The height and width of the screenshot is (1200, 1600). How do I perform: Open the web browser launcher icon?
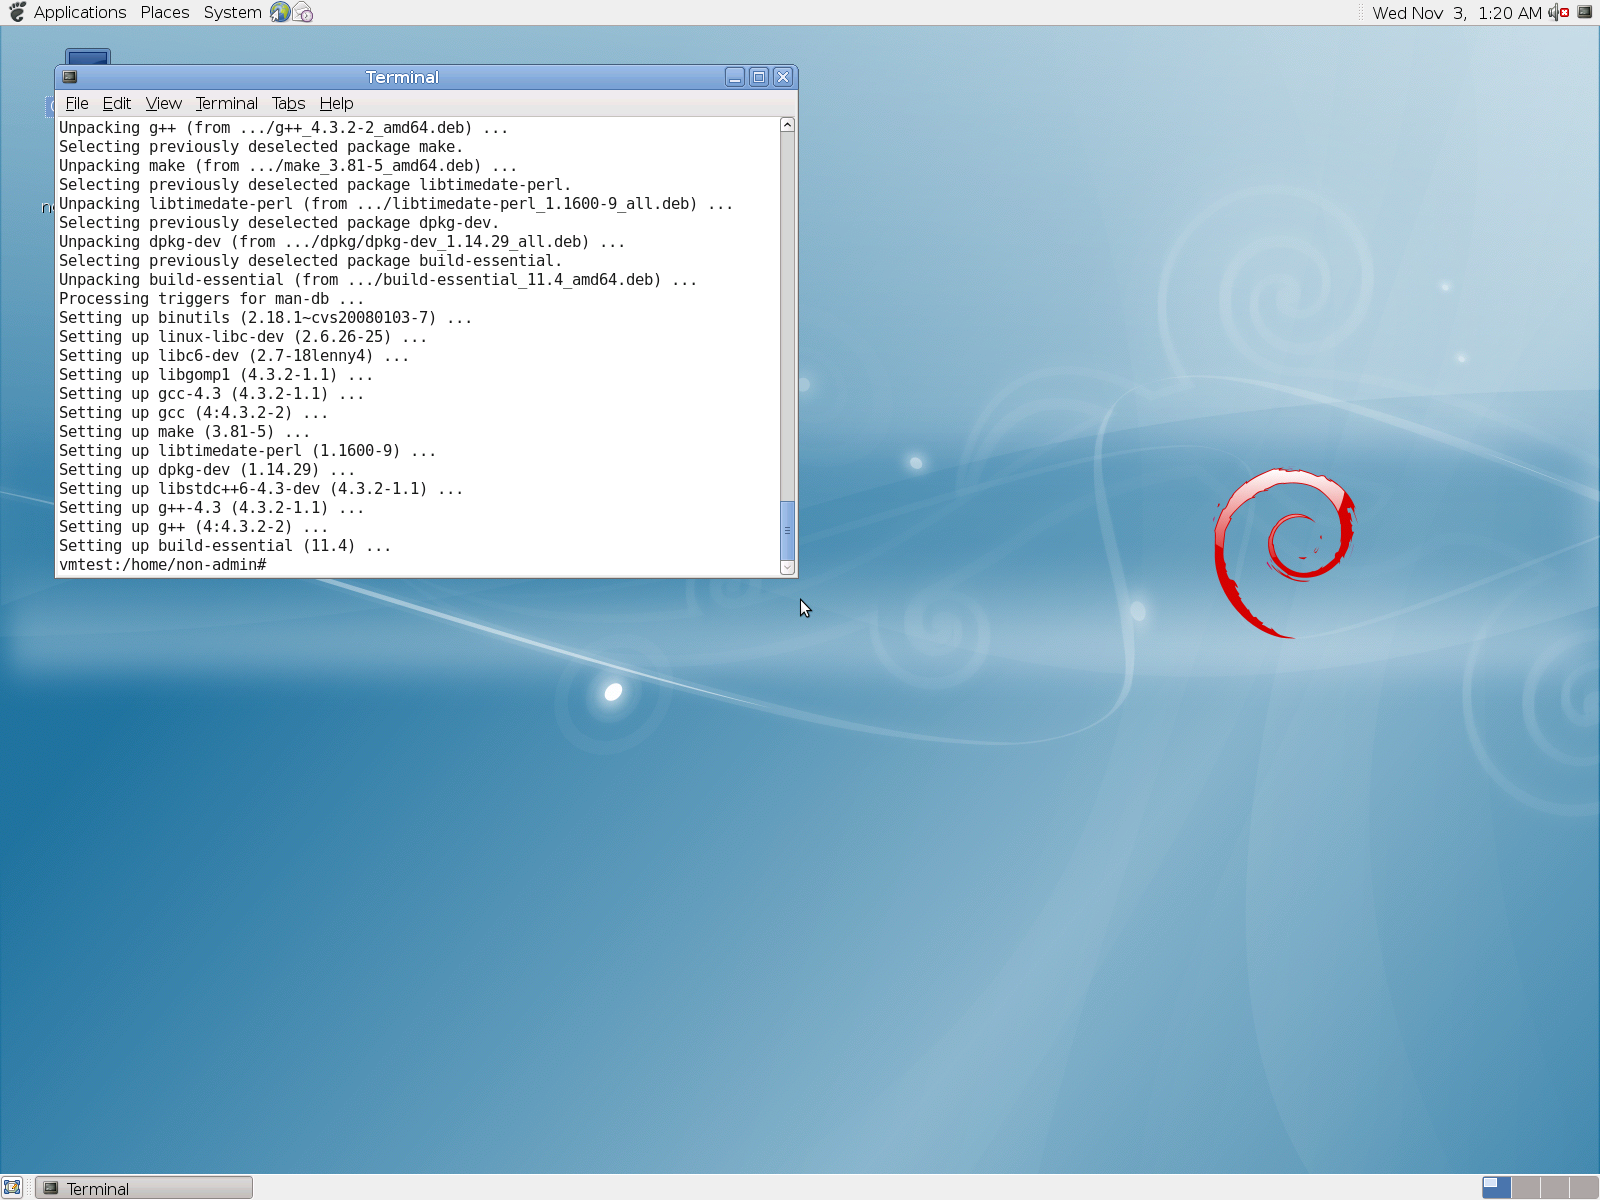(x=280, y=12)
